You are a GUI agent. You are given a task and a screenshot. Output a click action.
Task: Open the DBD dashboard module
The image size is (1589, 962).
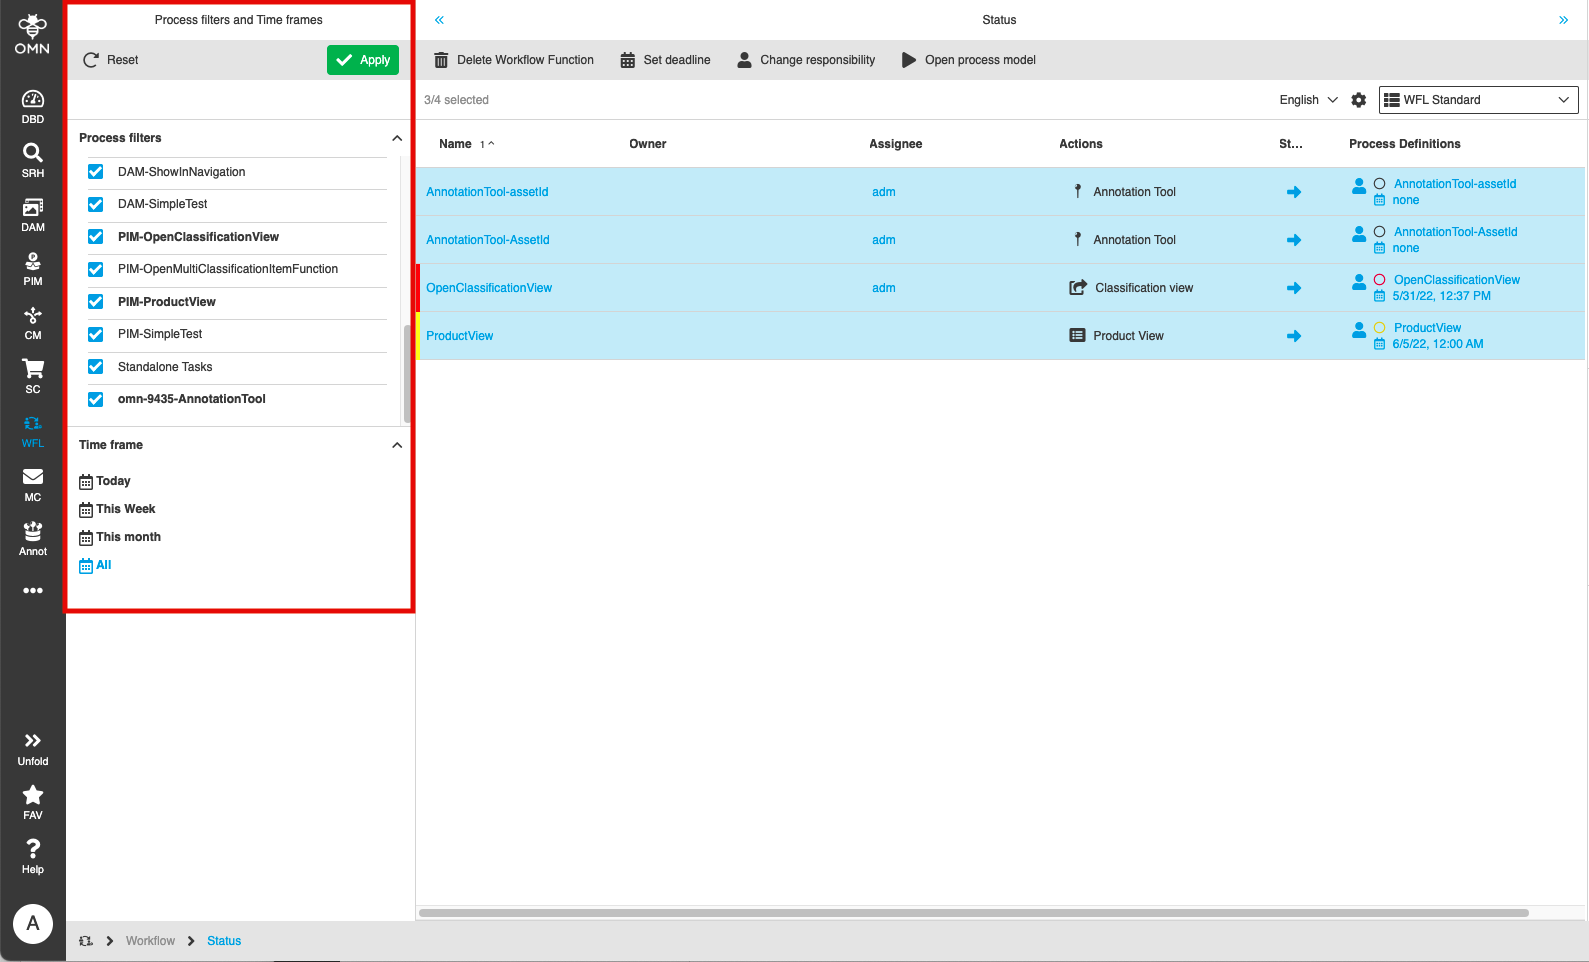[33, 107]
